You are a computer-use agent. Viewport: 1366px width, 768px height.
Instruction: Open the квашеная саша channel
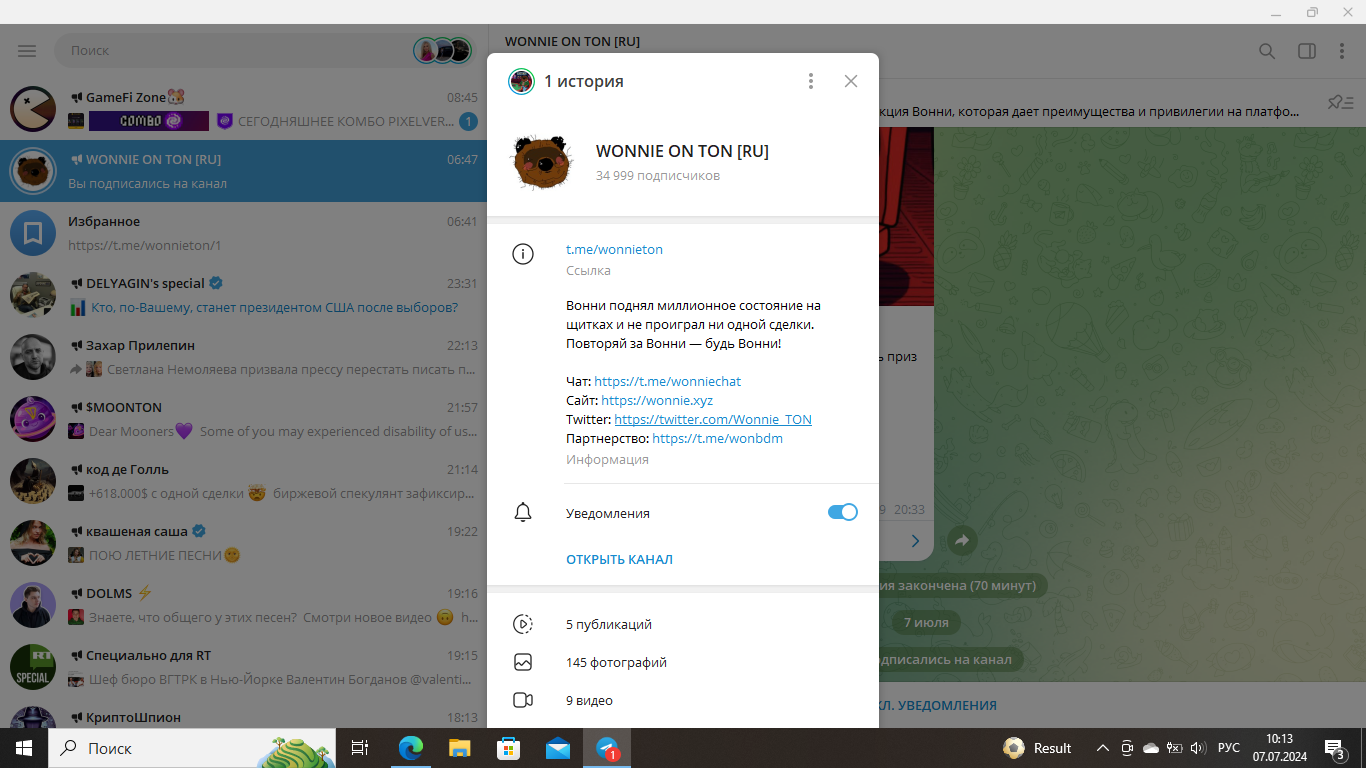[x=244, y=543]
